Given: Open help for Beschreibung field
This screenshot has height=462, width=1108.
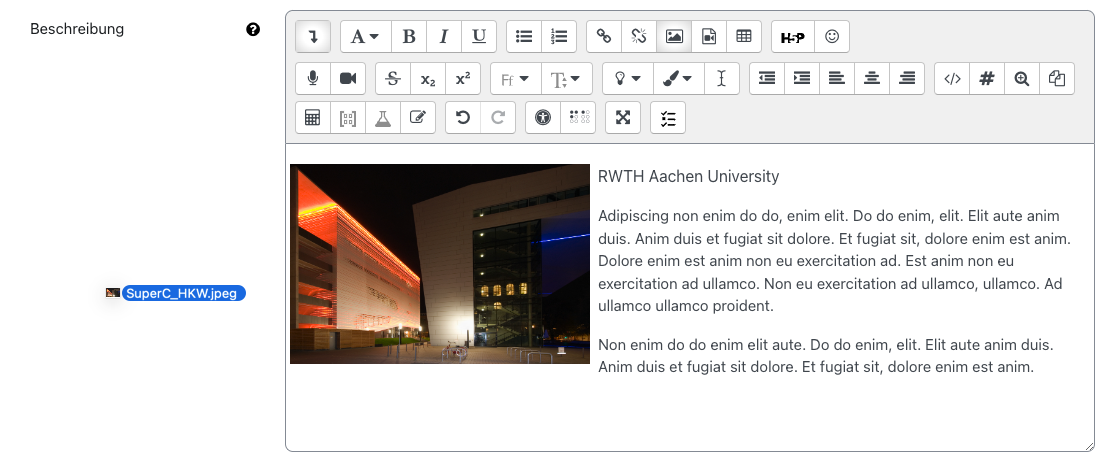Looking at the screenshot, I should tap(253, 29).
